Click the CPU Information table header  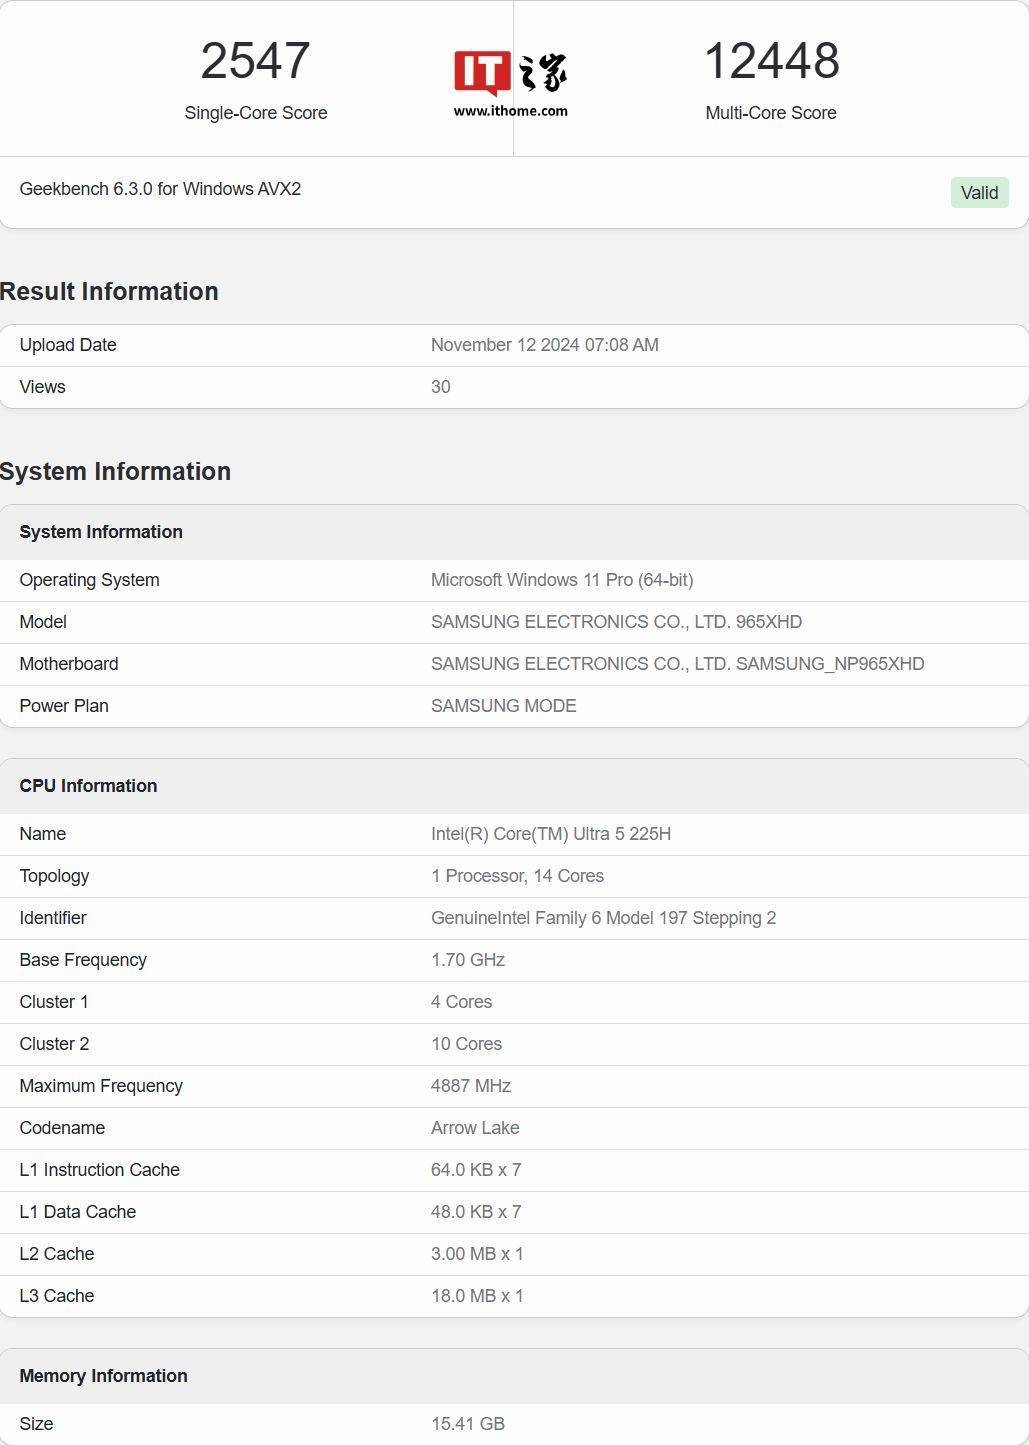tap(88, 786)
